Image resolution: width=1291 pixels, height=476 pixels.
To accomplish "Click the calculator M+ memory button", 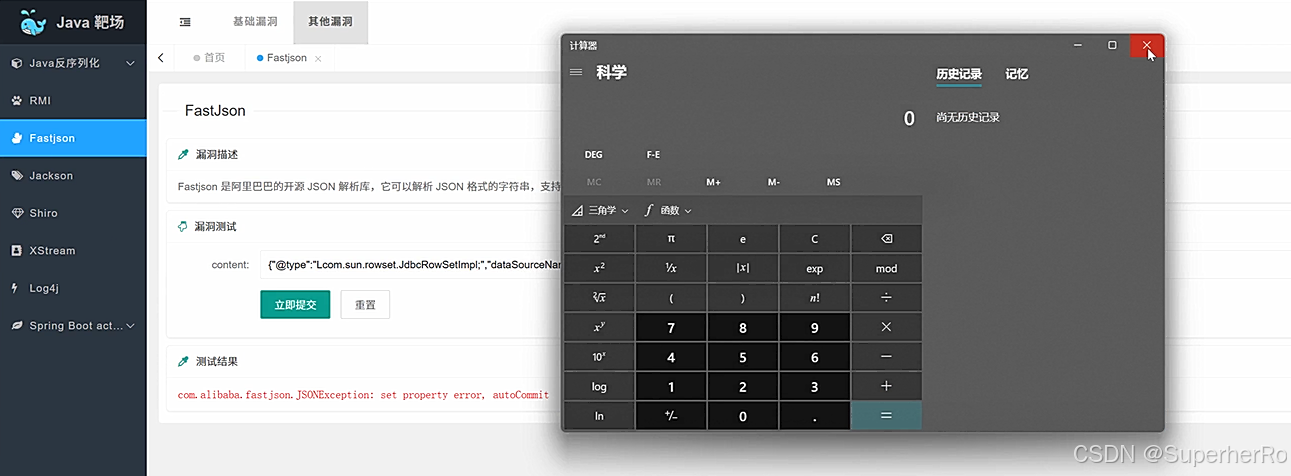I will click(714, 182).
